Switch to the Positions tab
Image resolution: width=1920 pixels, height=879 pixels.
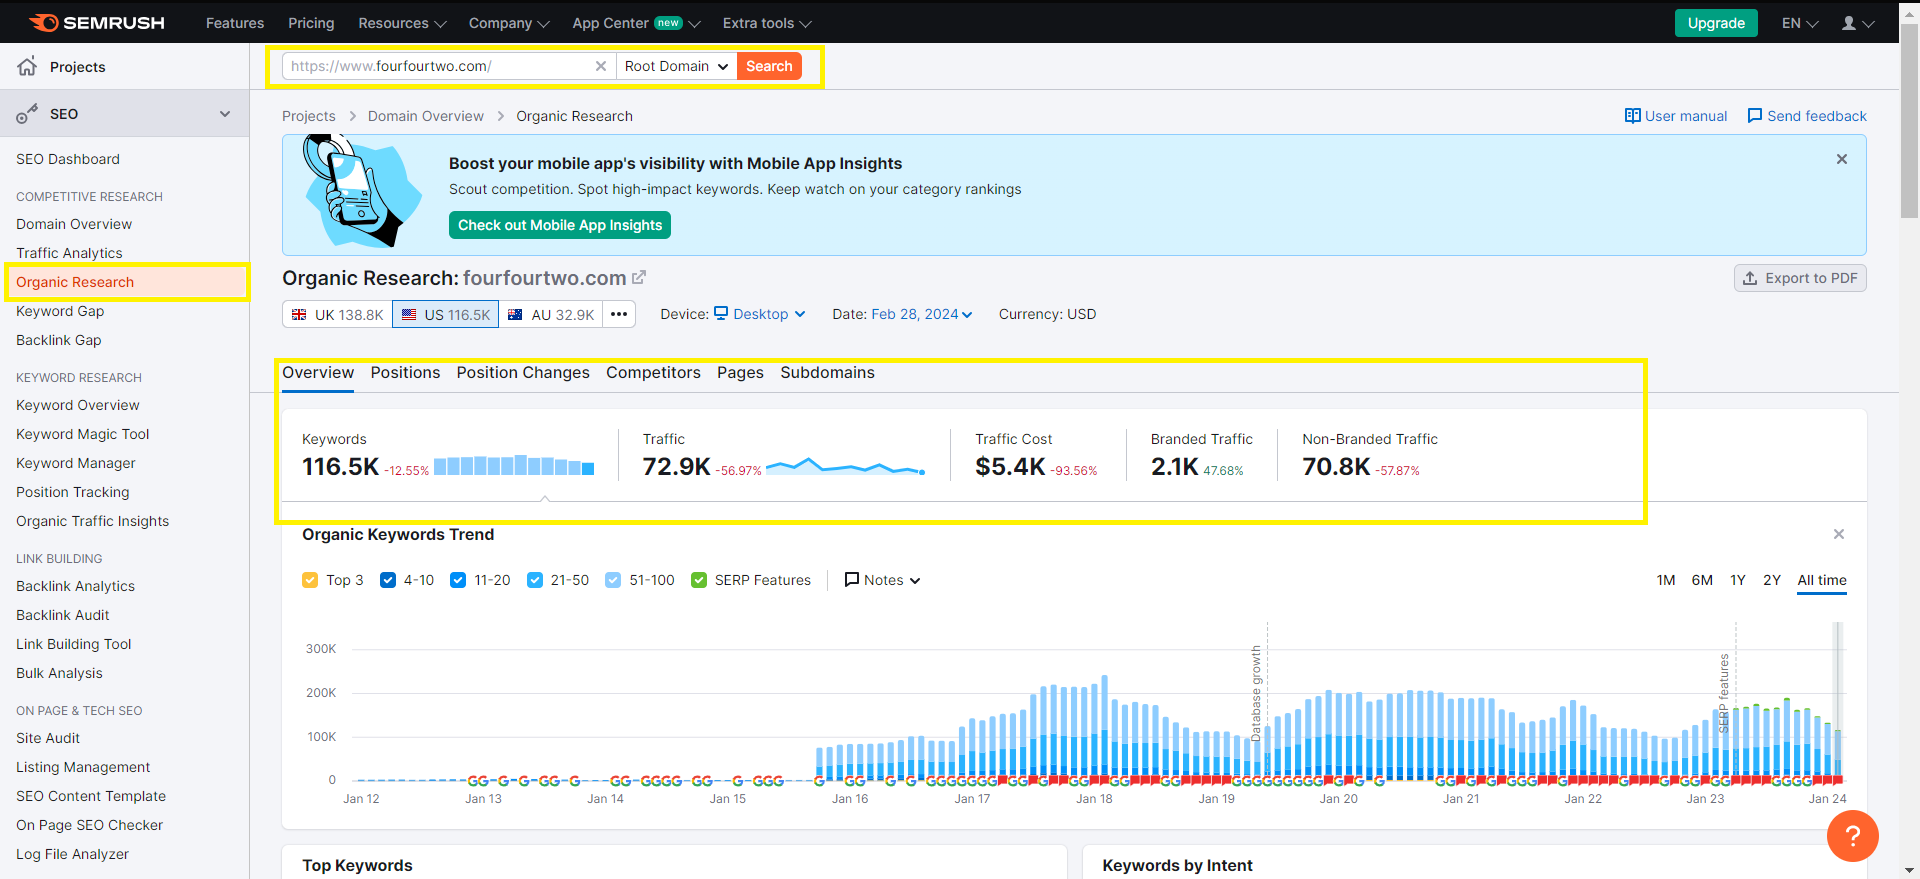pyautogui.click(x=405, y=372)
